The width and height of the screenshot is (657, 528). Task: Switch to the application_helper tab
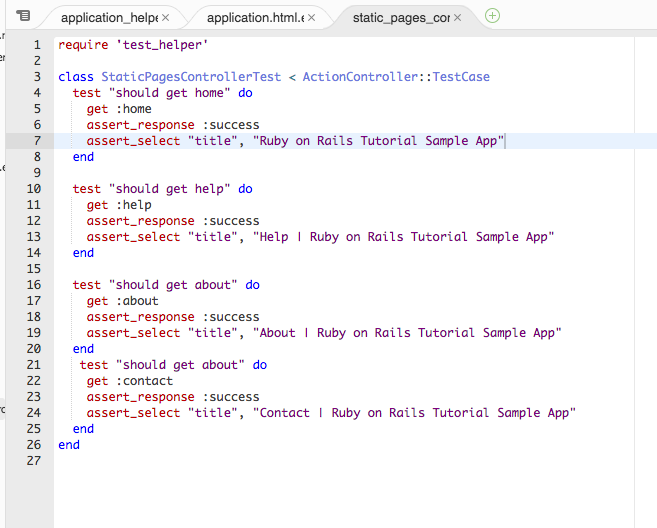[109, 18]
